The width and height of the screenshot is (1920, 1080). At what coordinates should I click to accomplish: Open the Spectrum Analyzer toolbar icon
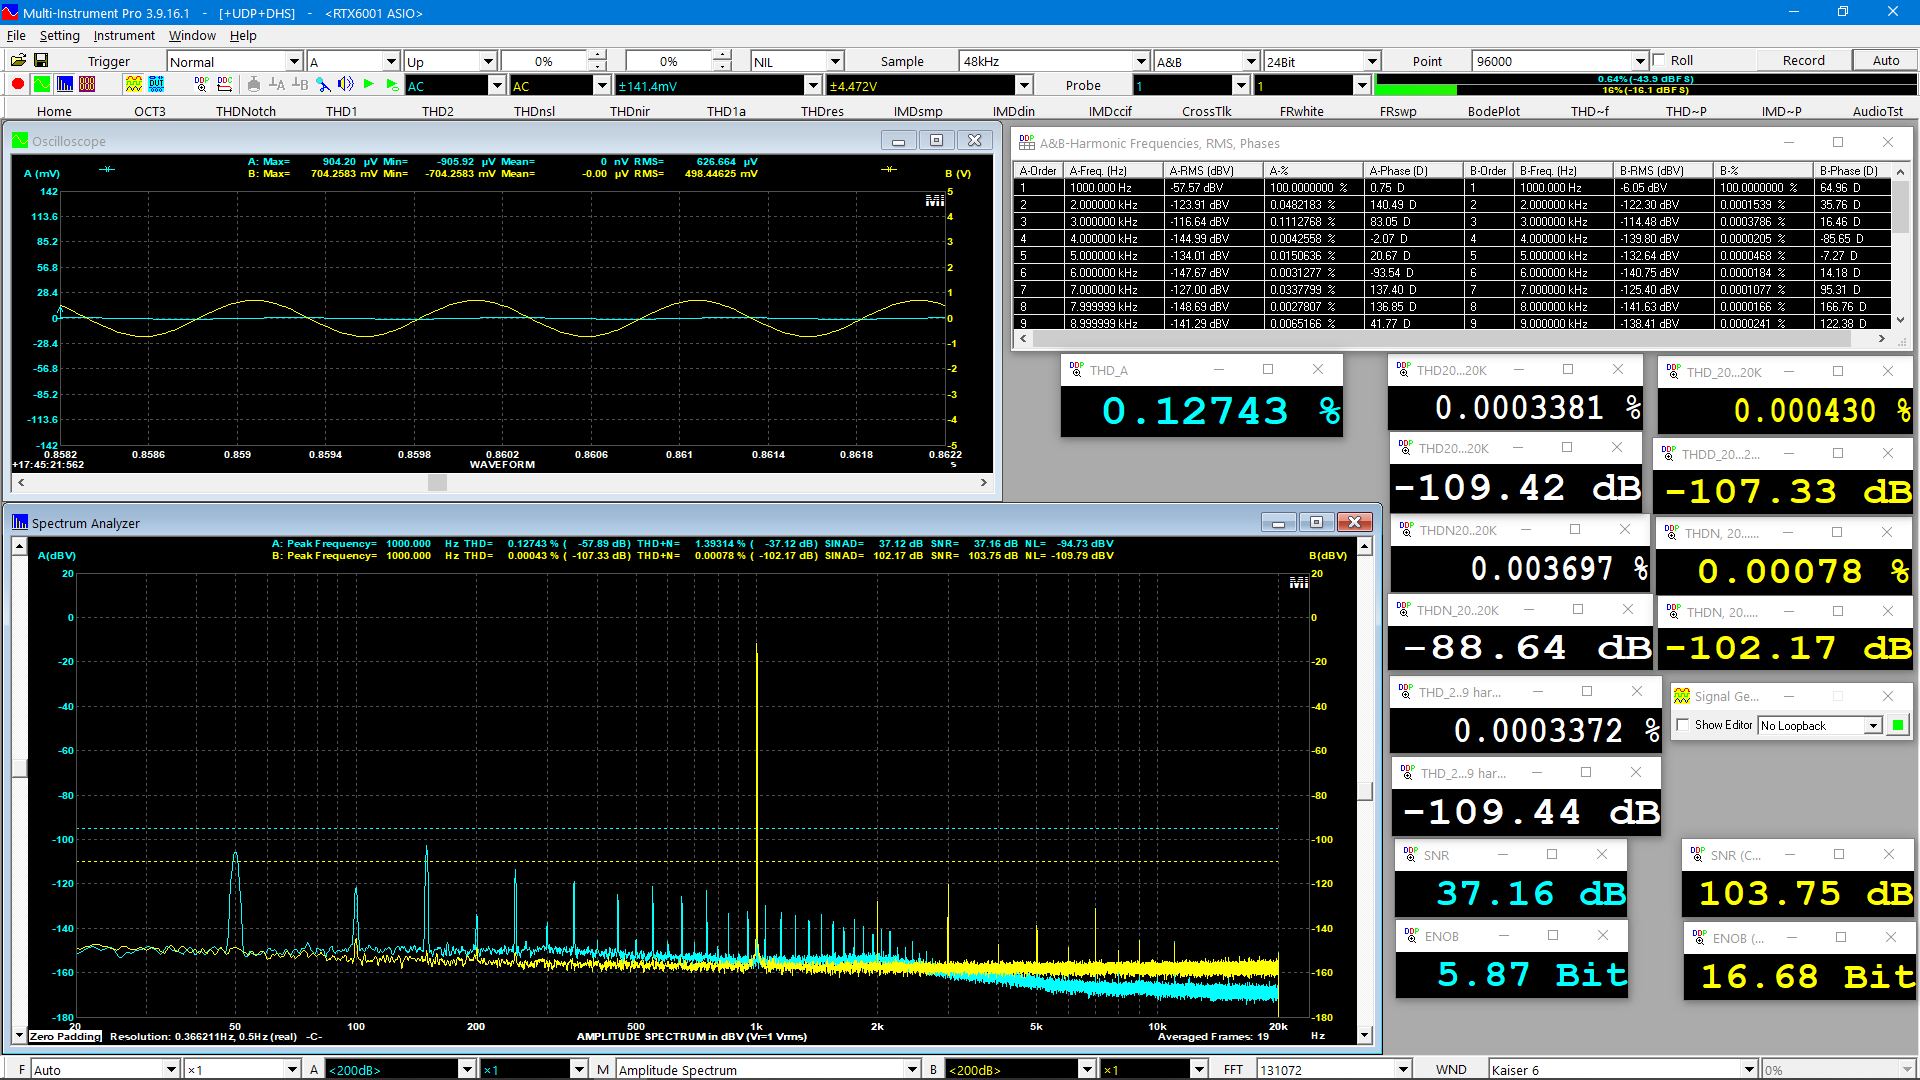[64, 85]
